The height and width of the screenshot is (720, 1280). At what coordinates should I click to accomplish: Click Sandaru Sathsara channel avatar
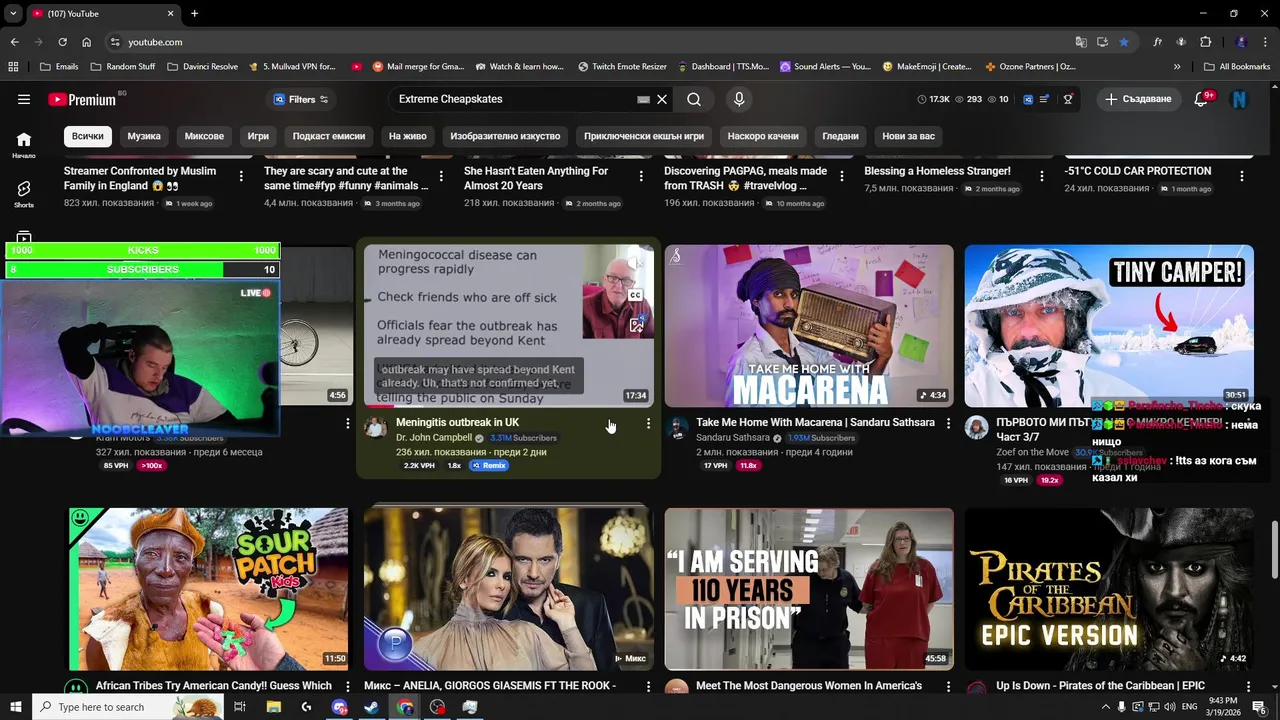click(x=676, y=428)
